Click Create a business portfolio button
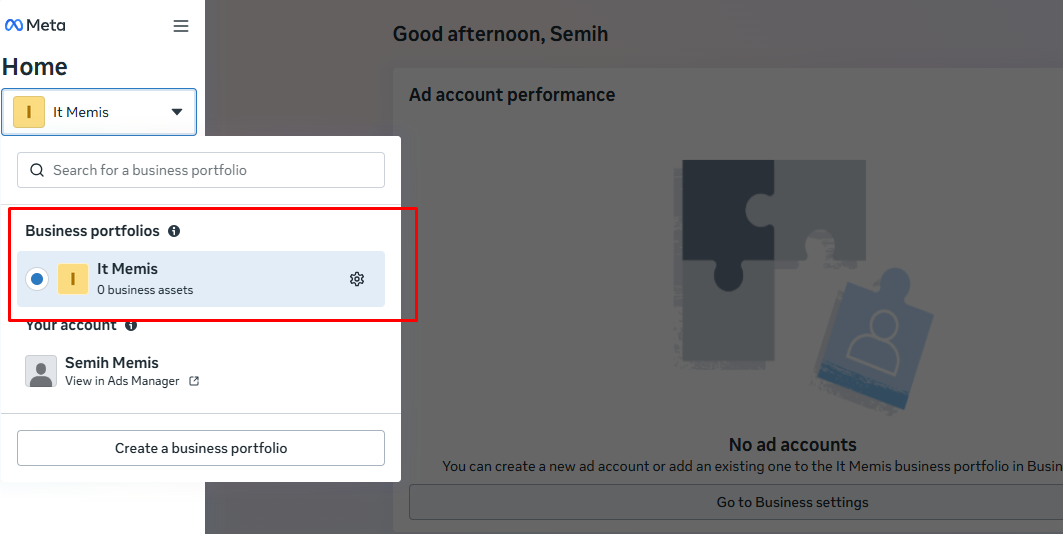The height and width of the screenshot is (534, 1063). click(x=201, y=448)
